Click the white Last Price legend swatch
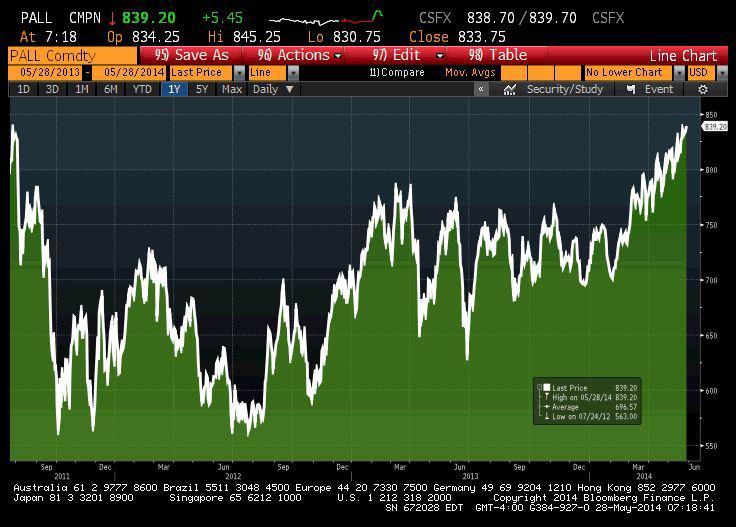Image resolution: width=736 pixels, height=527 pixels. click(x=546, y=387)
